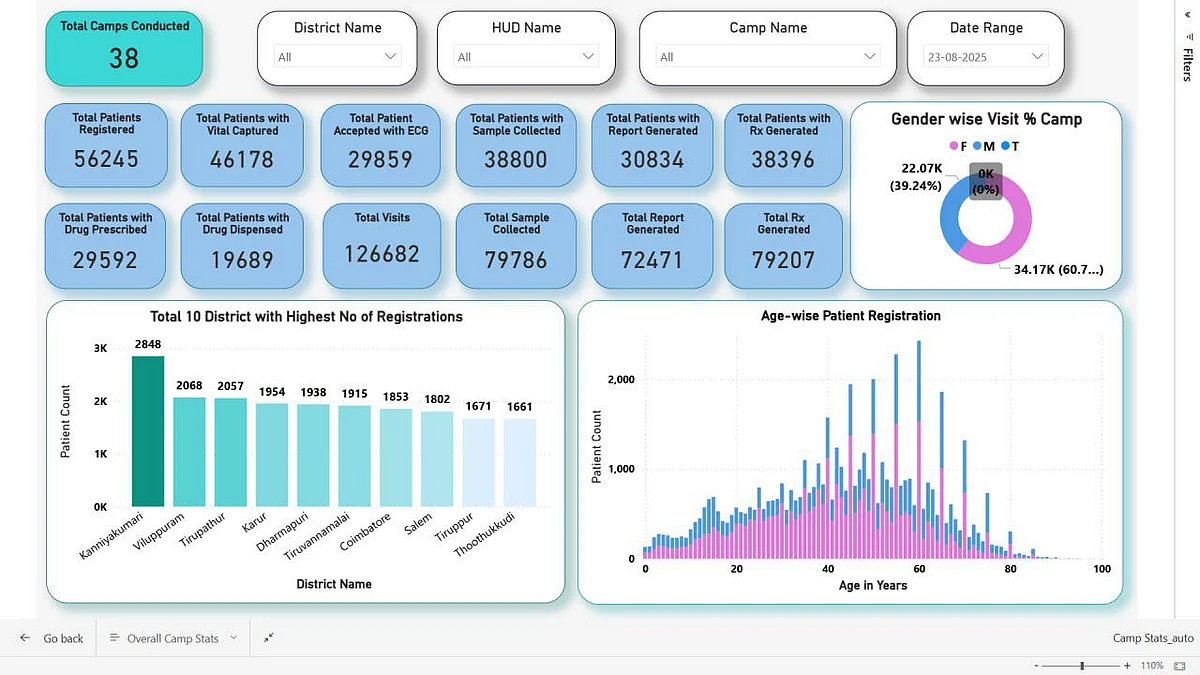Open the HUD Name dropdown
This screenshot has height=675, width=1200.
[x=525, y=57]
